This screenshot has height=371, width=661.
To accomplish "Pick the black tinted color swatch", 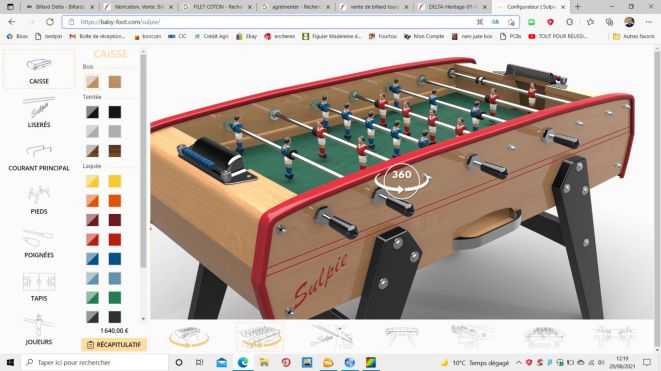I will (x=114, y=112).
